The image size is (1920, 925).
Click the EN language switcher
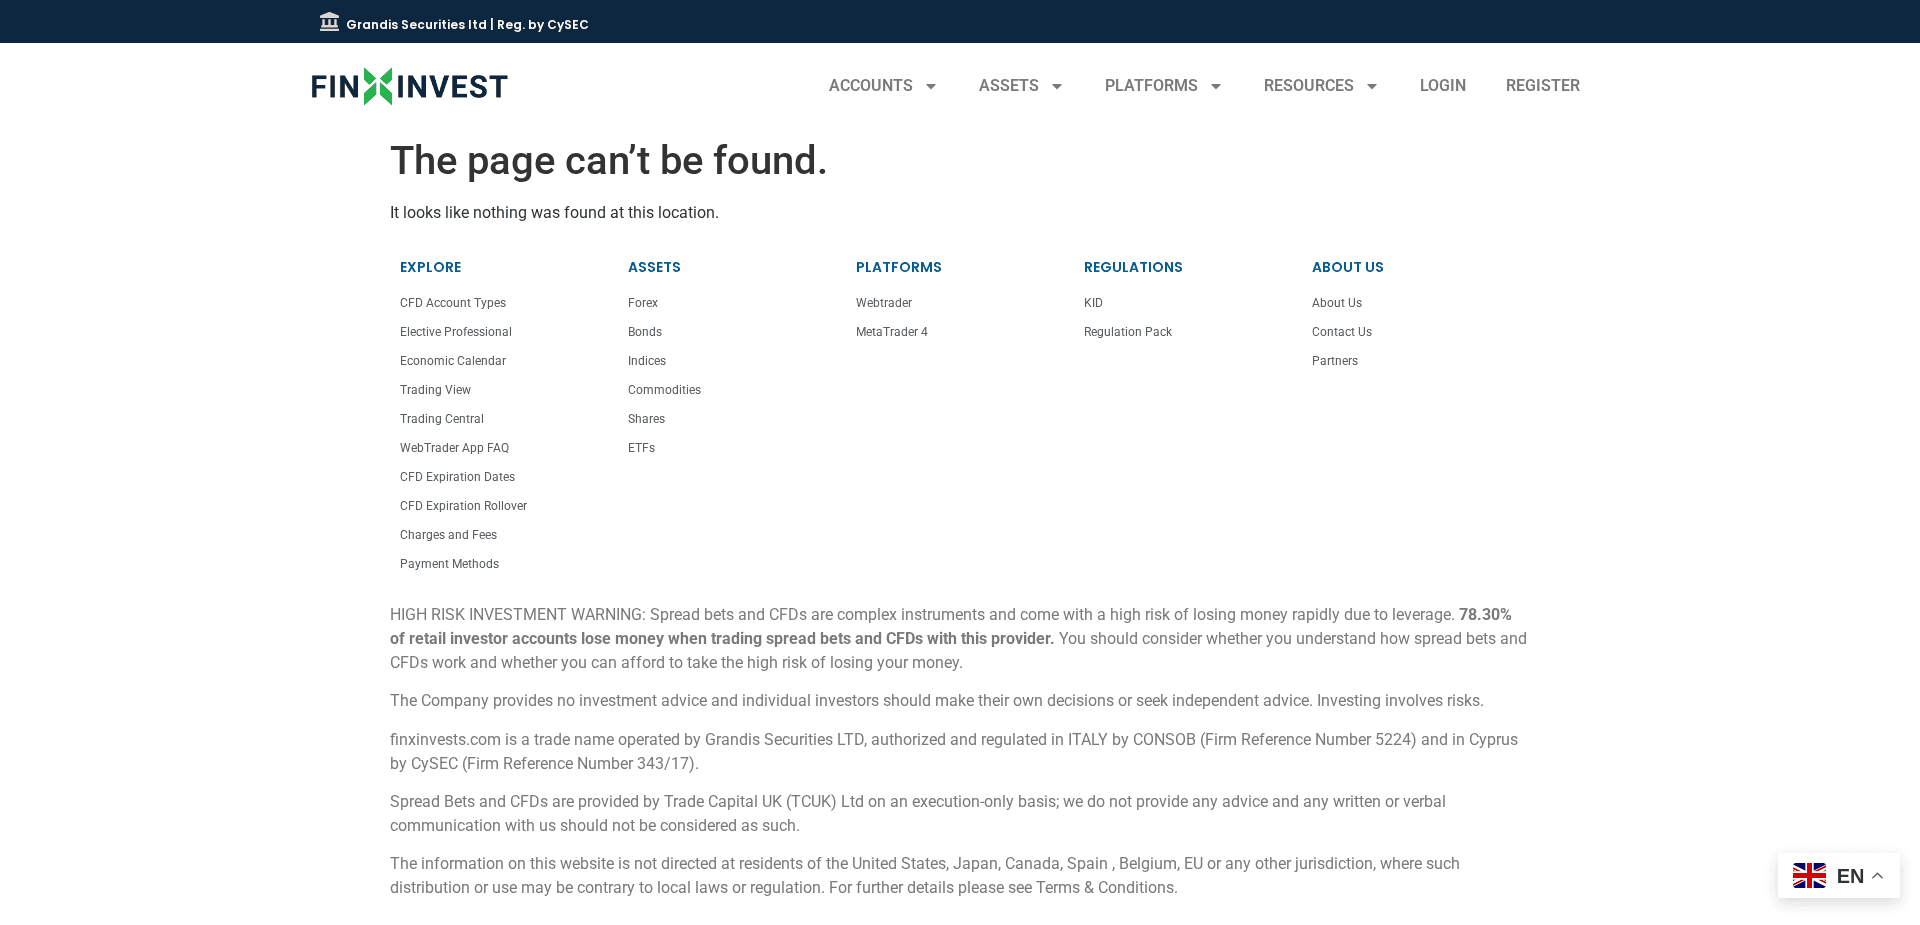click(x=1850, y=875)
